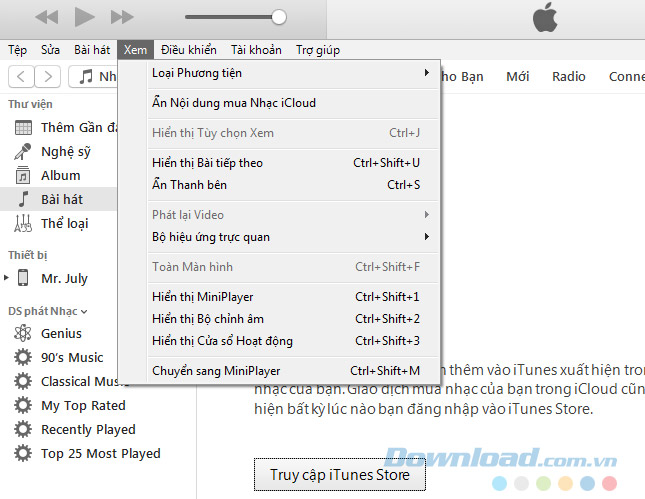Open the music note media picker
Viewport: 645px width, 499px height.
click(93, 77)
